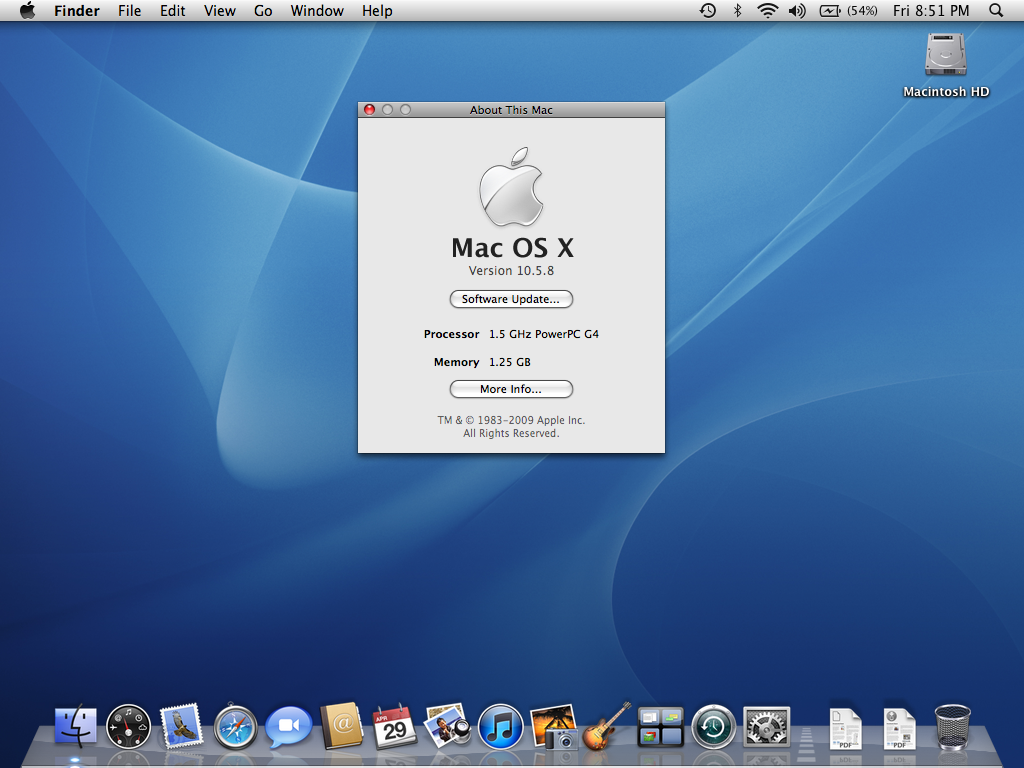Viewport: 1024px width, 768px height.
Task: Click the Processor label
Action: click(451, 334)
